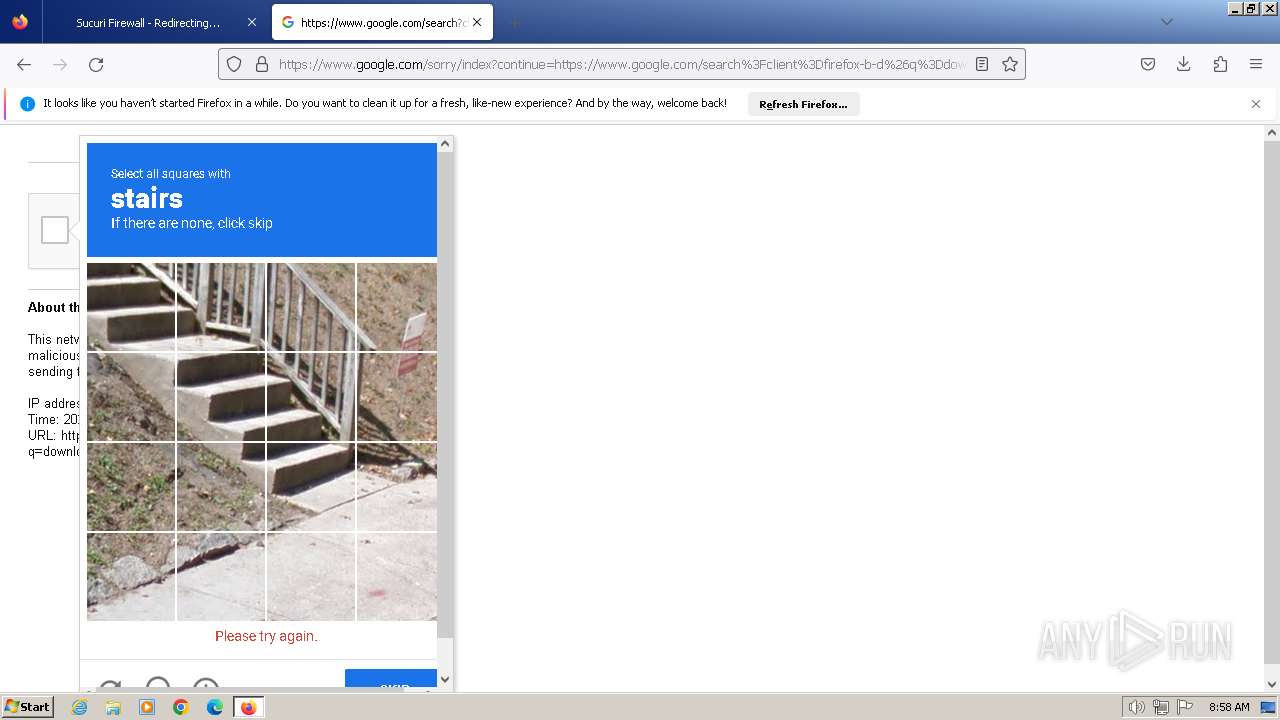Select second-row third-column railing tile
This screenshot has width=1280, height=720.
tap(311, 397)
